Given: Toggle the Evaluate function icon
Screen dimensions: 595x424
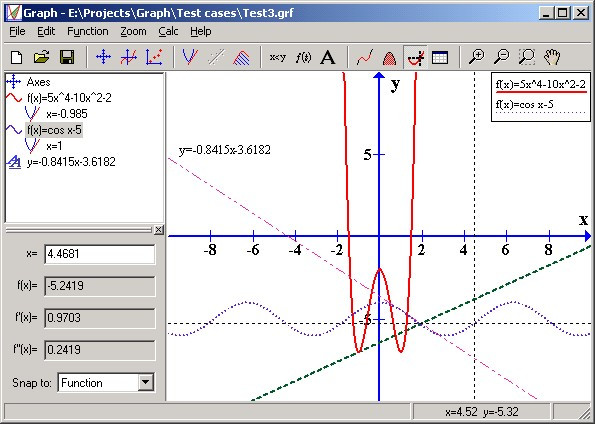Looking at the screenshot, I should 416,58.
